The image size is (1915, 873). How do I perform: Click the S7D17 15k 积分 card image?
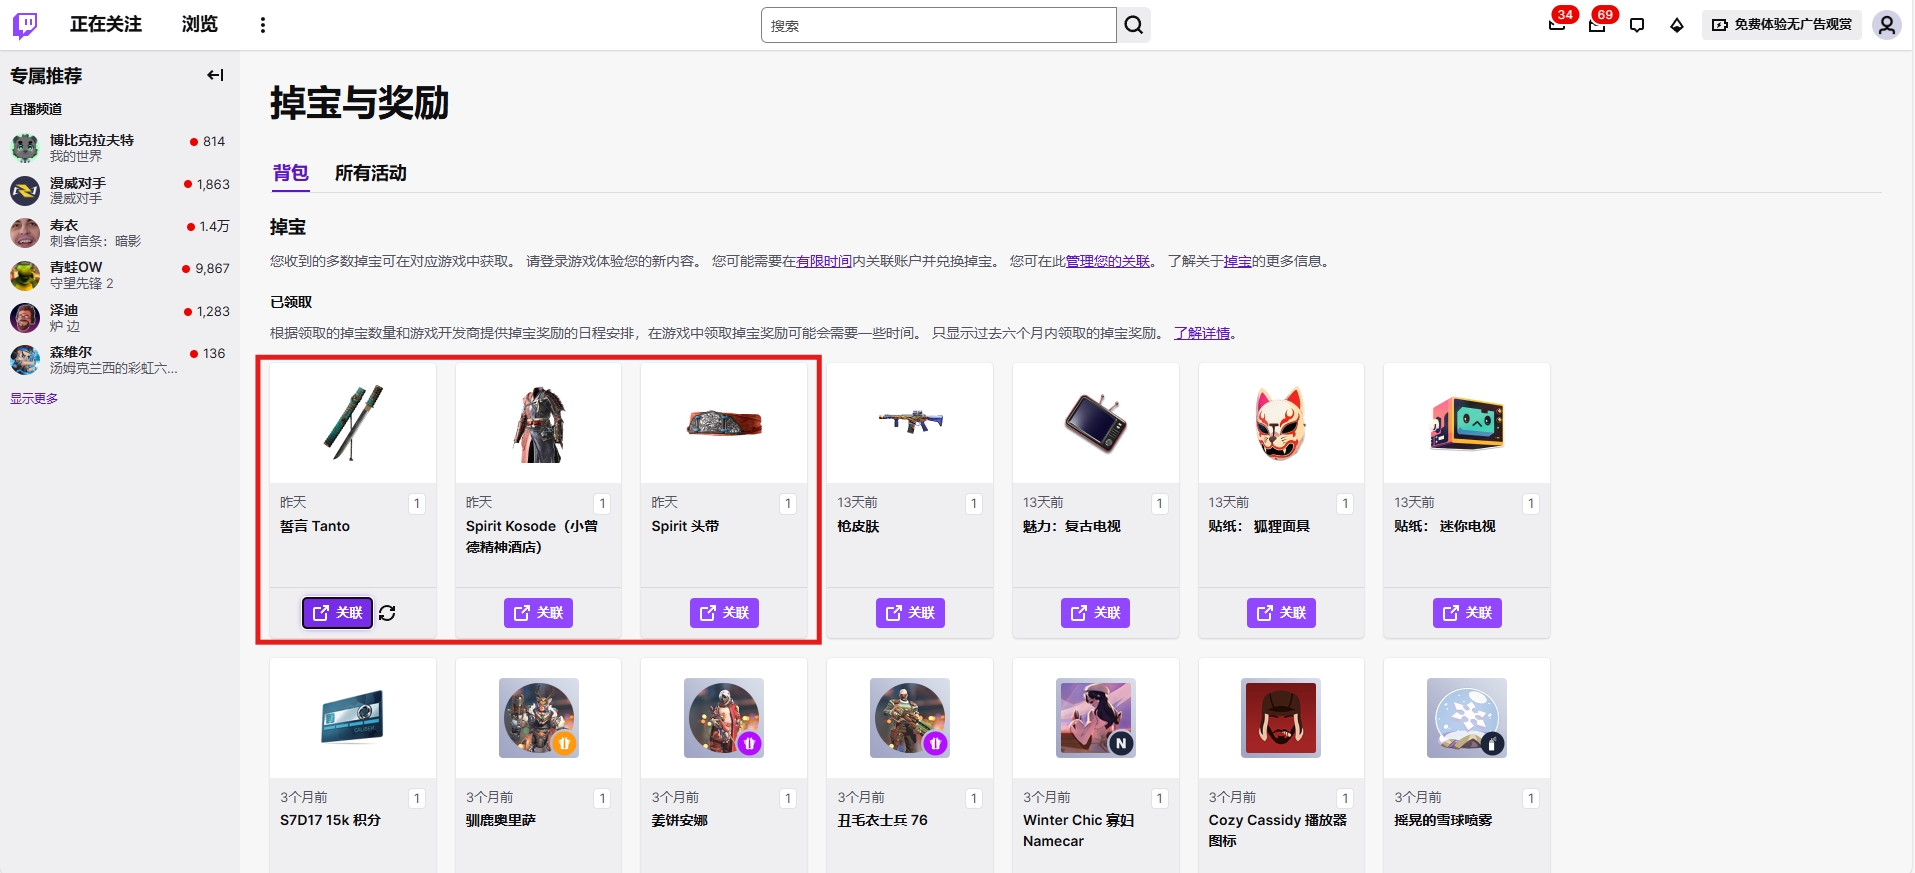tap(353, 718)
